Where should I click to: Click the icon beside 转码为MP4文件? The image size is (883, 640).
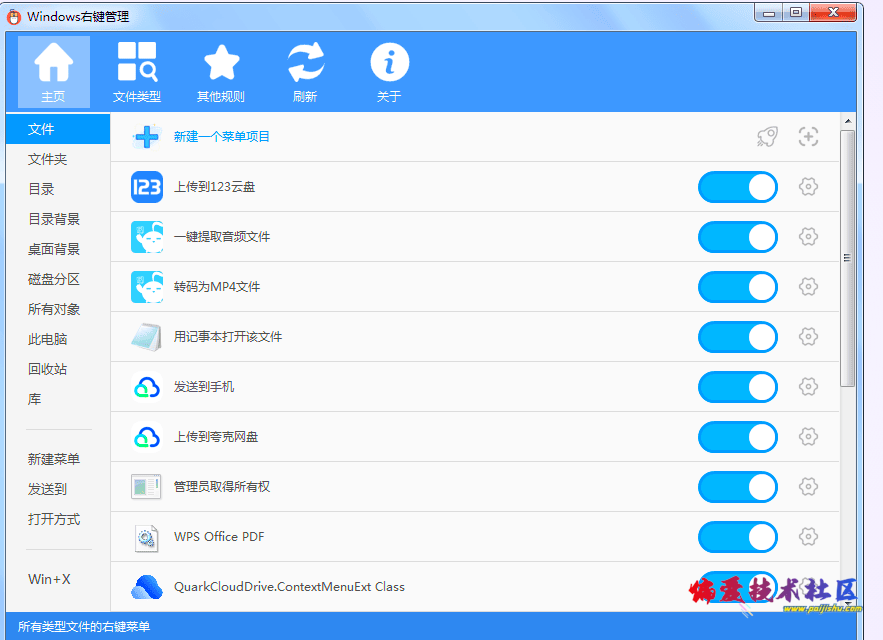pos(147,287)
